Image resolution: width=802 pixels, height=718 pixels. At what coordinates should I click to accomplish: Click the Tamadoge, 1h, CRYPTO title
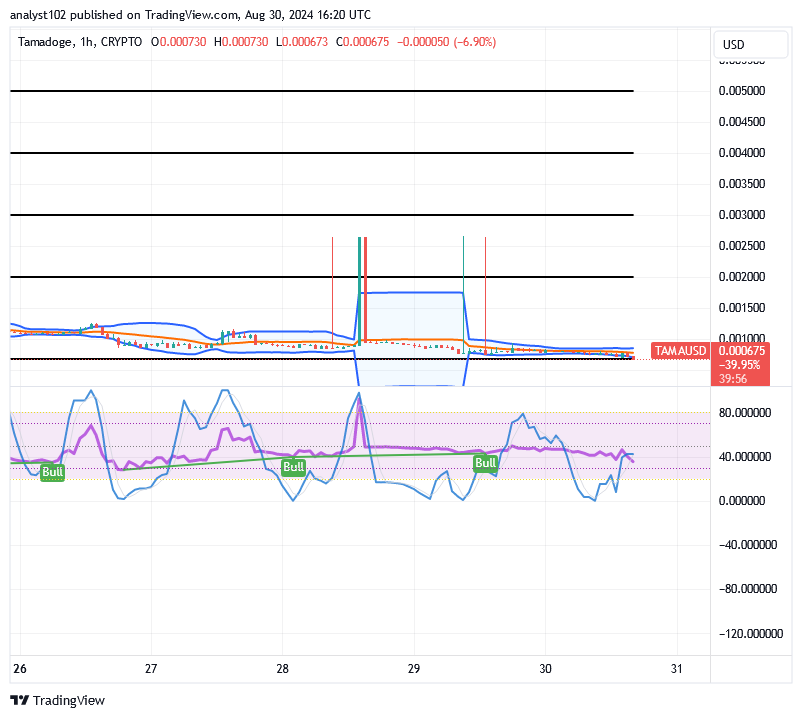pyautogui.click(x=80, y=42)
